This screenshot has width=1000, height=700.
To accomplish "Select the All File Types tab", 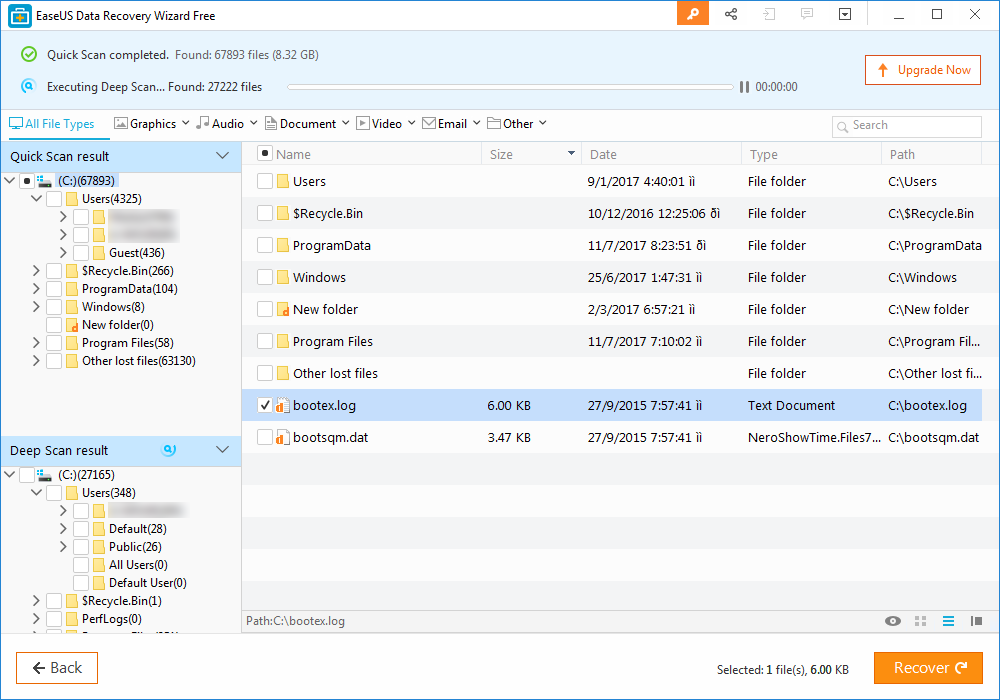I will pos(52,124).
